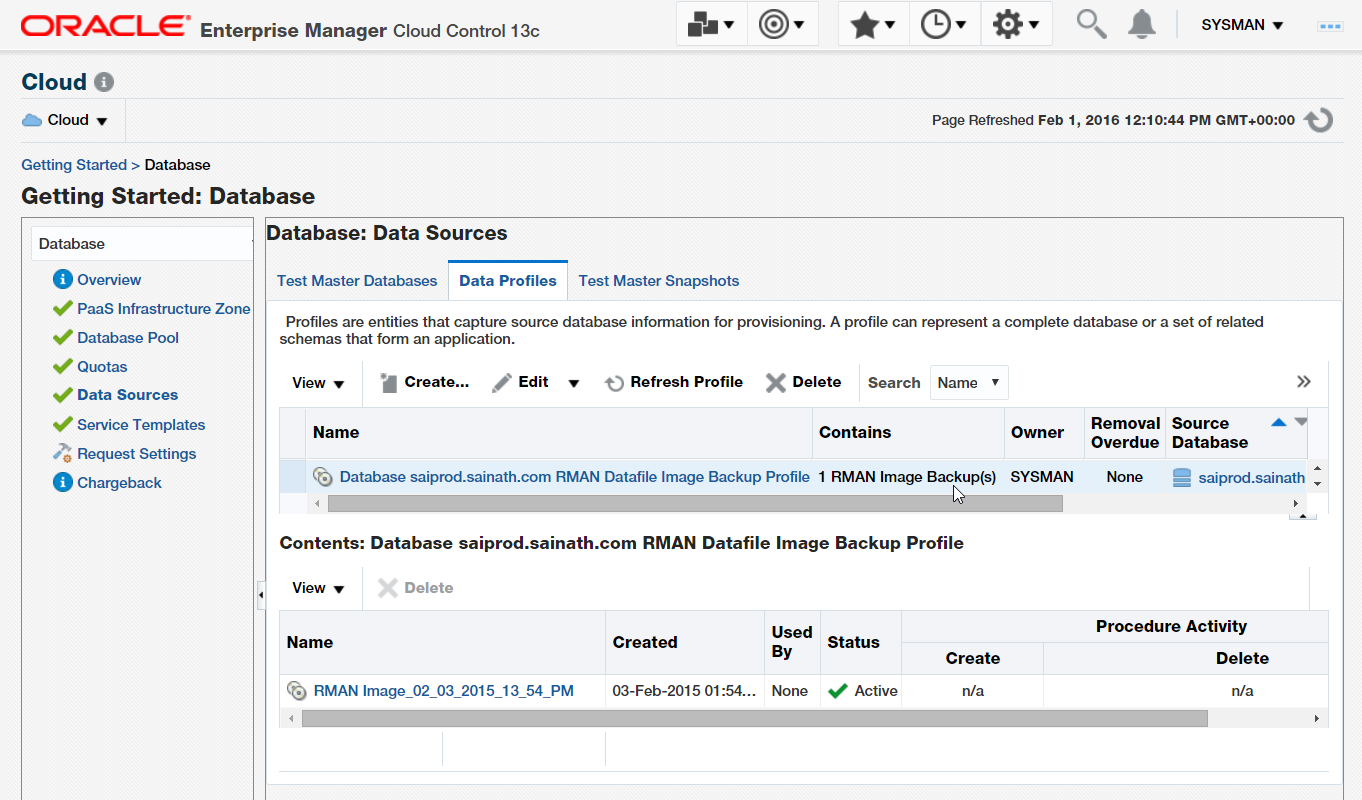Expand toolbar overflow chevron
This screenshot has width=1362, height=800.
click(1304, 382)
